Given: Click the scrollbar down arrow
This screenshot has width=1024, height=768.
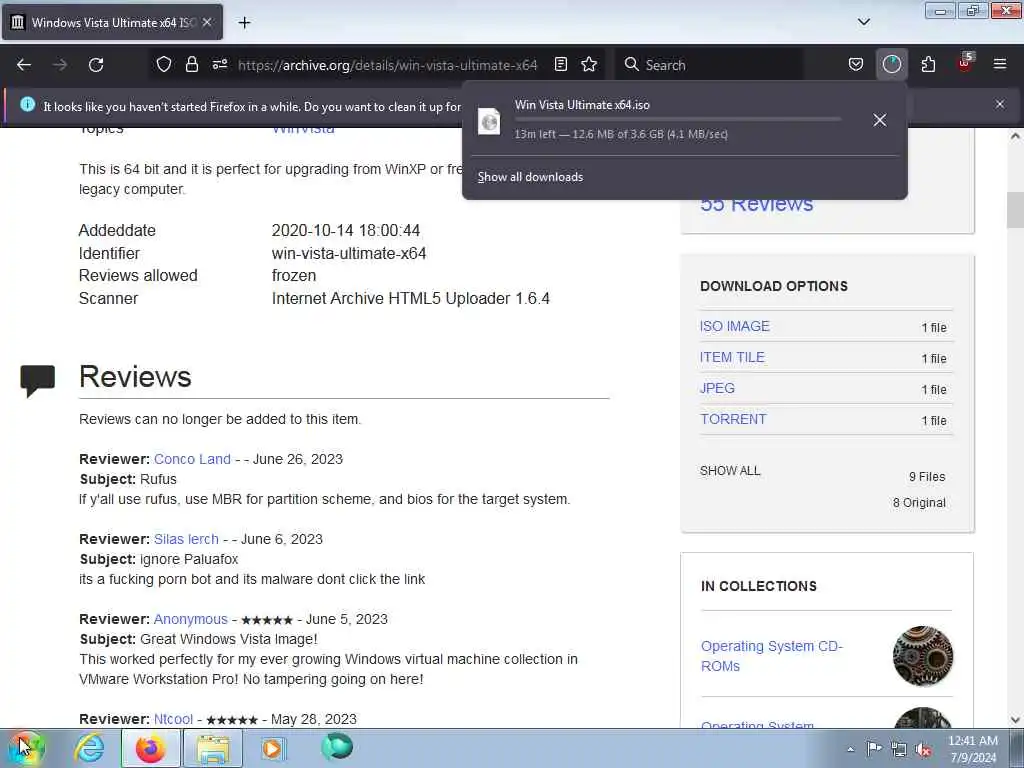Looking at the screenshot, I should click(x=1015, y=720).
